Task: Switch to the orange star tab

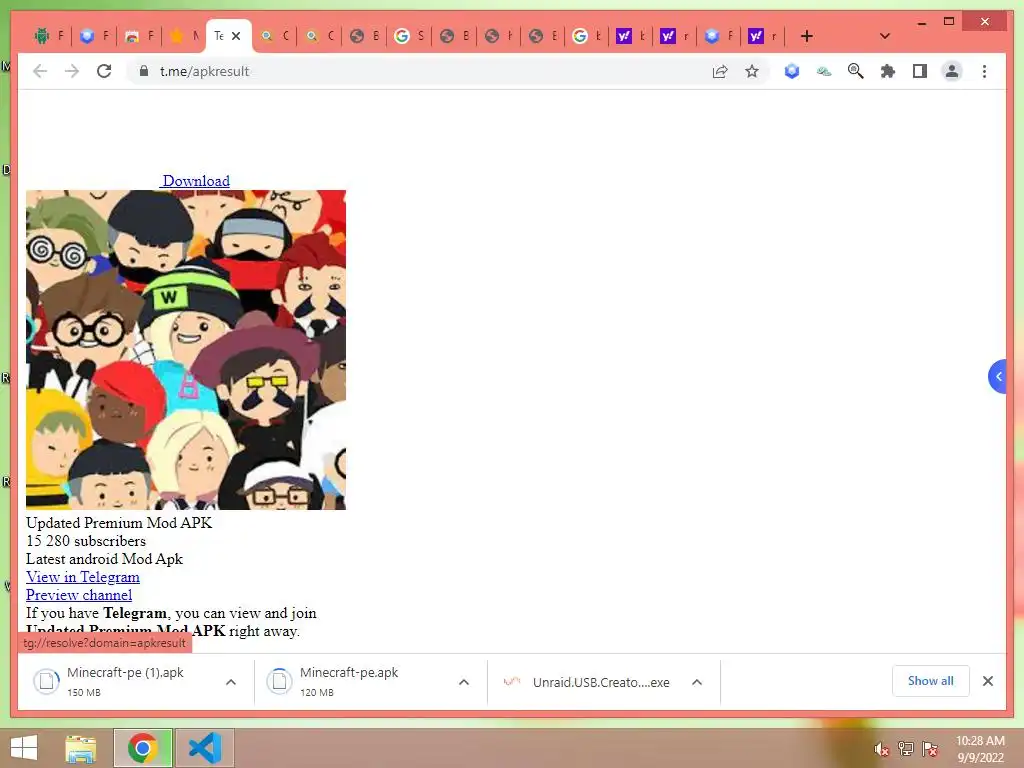Action: pos(184,36)
